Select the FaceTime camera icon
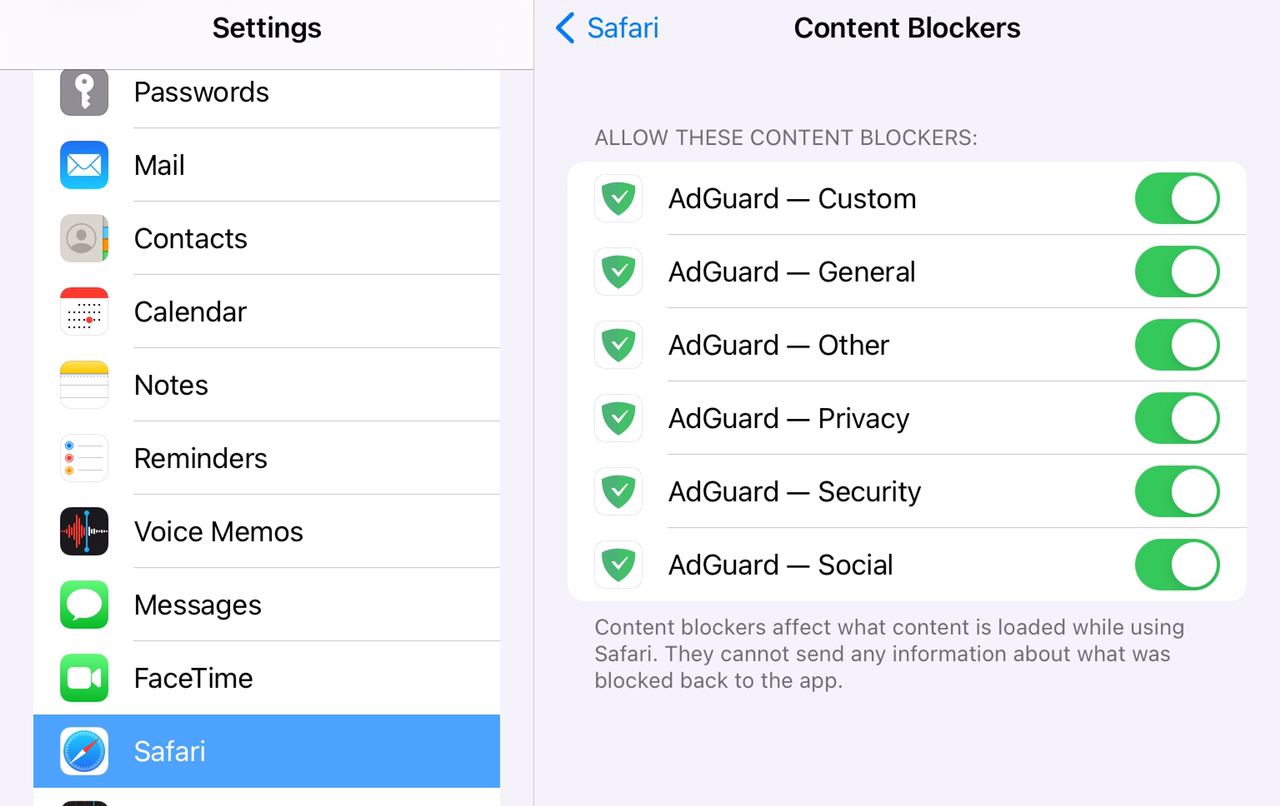The width and height of the screenshot is (1280, 806). pos(84,678)
